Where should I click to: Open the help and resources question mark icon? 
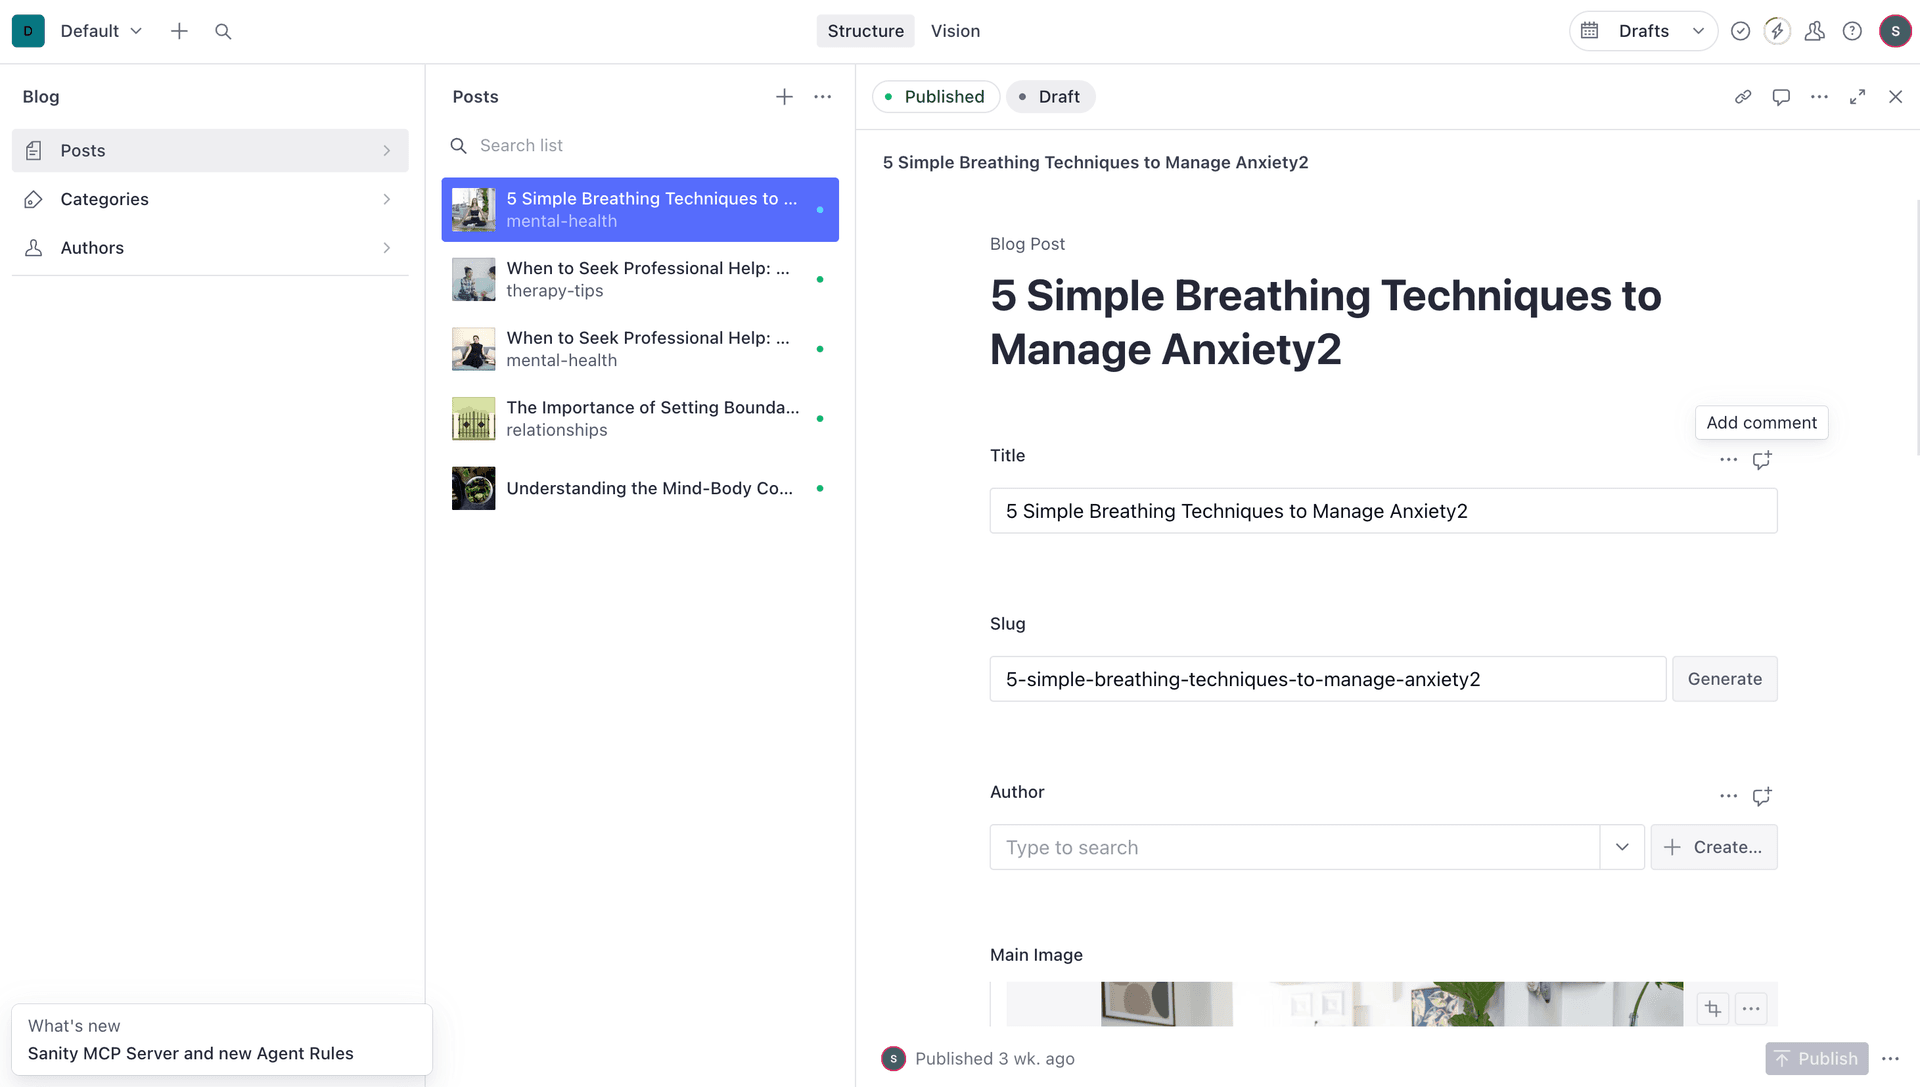(x=1853, y=31)
